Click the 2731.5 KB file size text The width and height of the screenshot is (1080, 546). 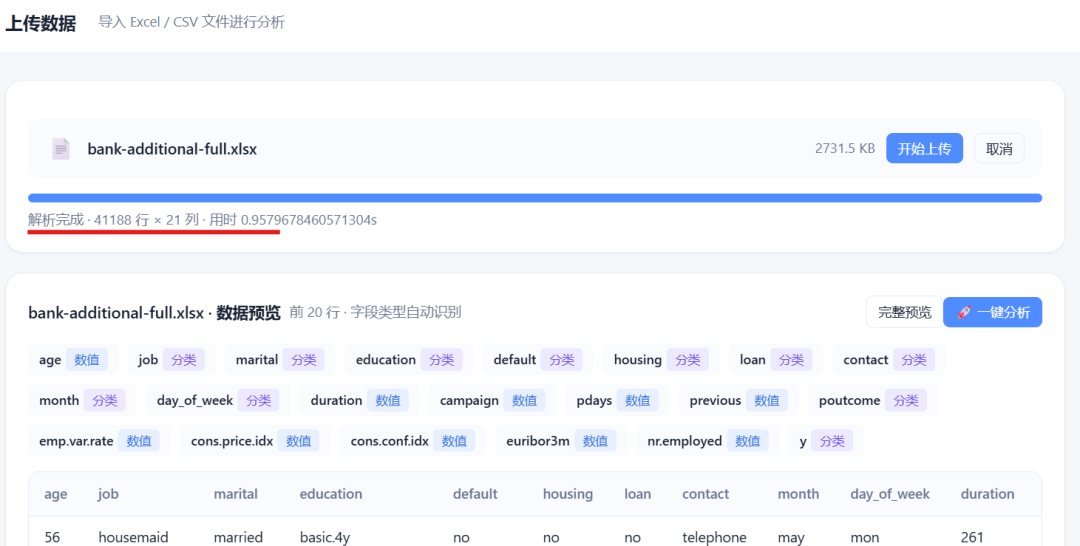click(844, 148)
